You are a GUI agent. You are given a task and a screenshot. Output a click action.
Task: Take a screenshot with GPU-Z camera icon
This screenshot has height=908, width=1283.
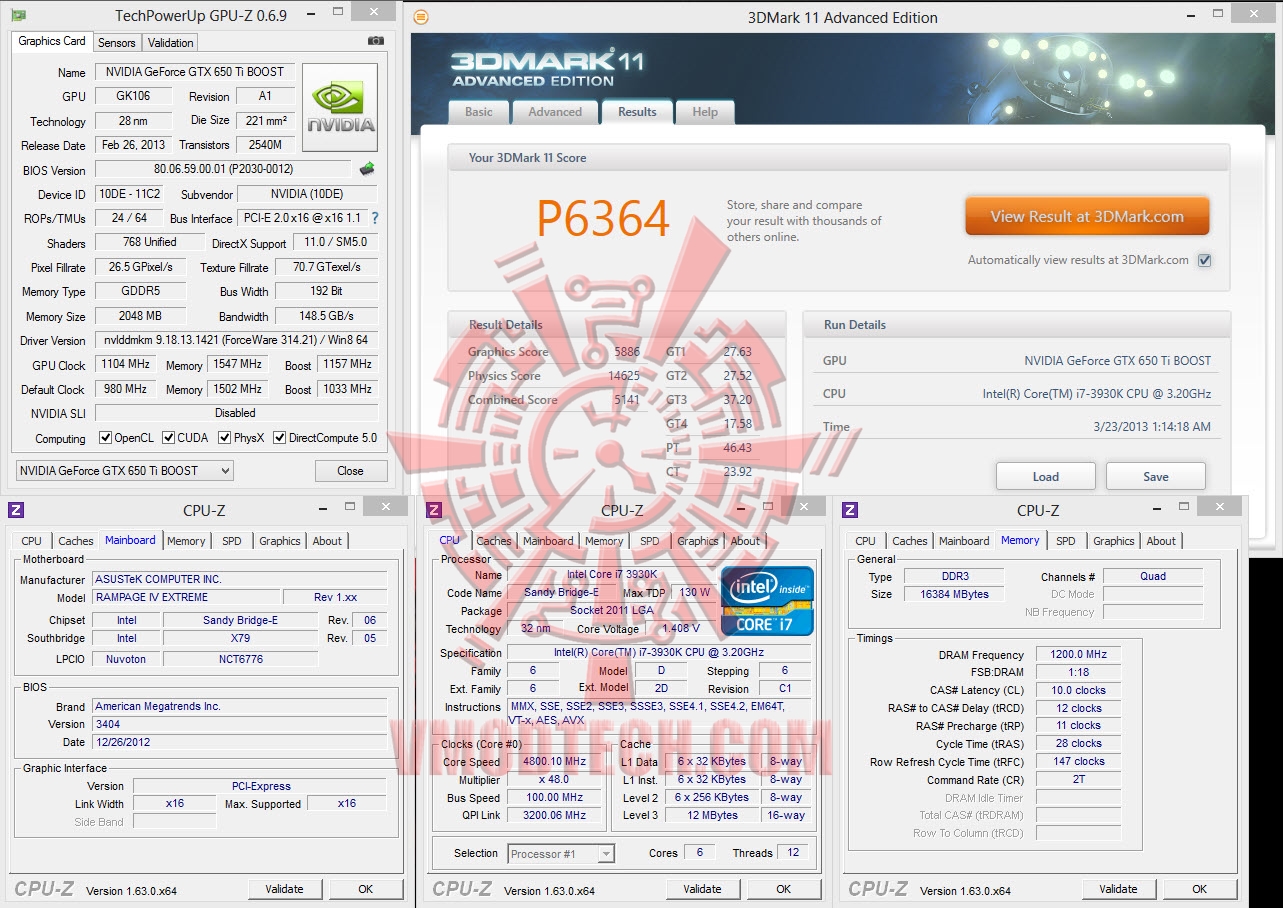pyautogui.click(x=375, y=41)
